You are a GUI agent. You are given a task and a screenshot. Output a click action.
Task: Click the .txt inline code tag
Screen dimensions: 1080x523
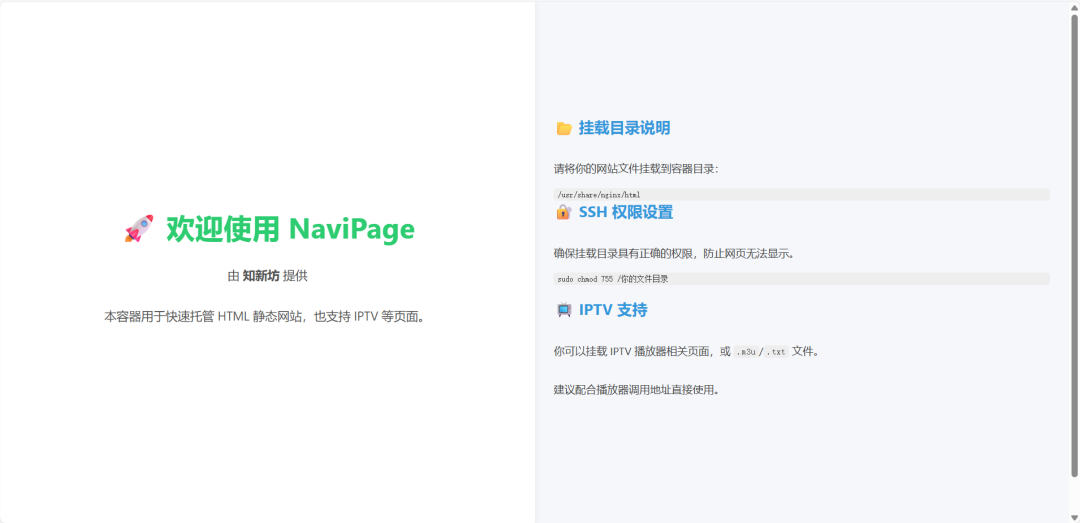click(775, 352)
